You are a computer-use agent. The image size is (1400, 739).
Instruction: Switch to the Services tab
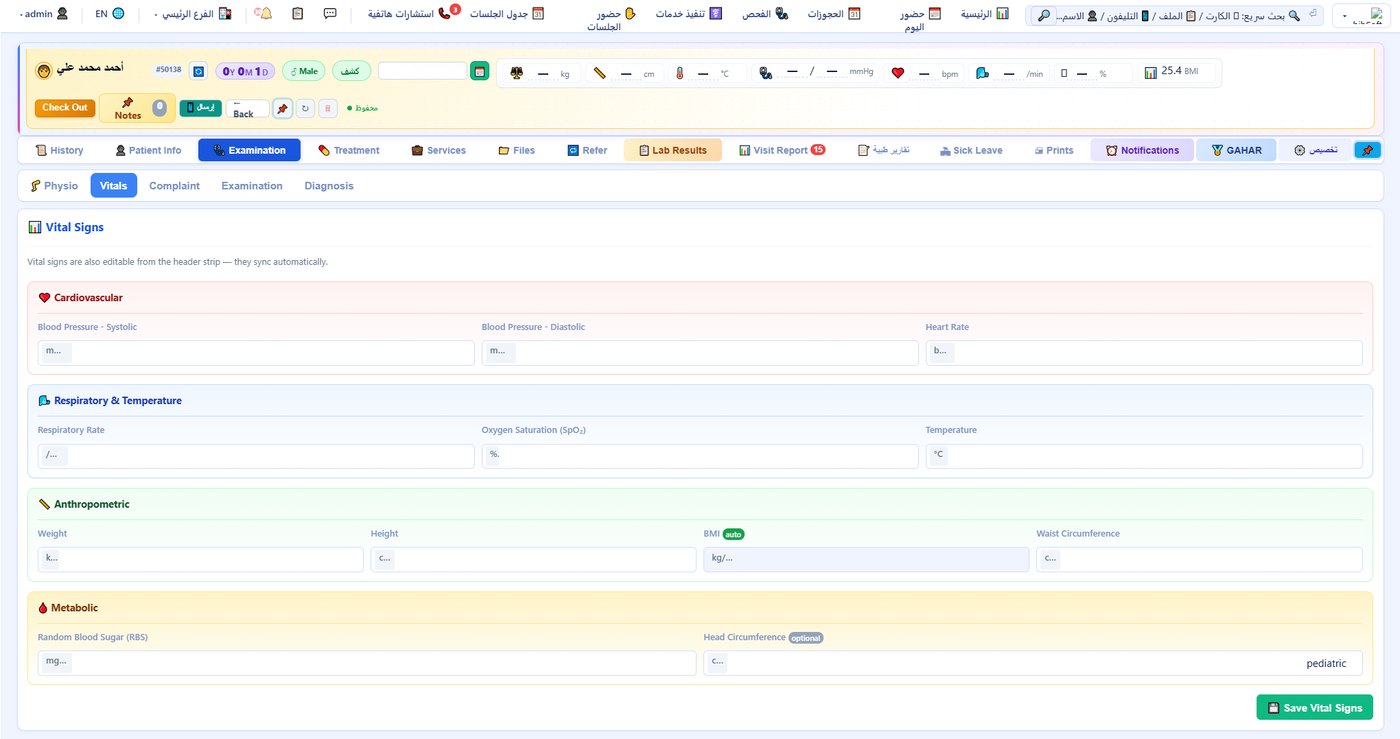[438, 150]
